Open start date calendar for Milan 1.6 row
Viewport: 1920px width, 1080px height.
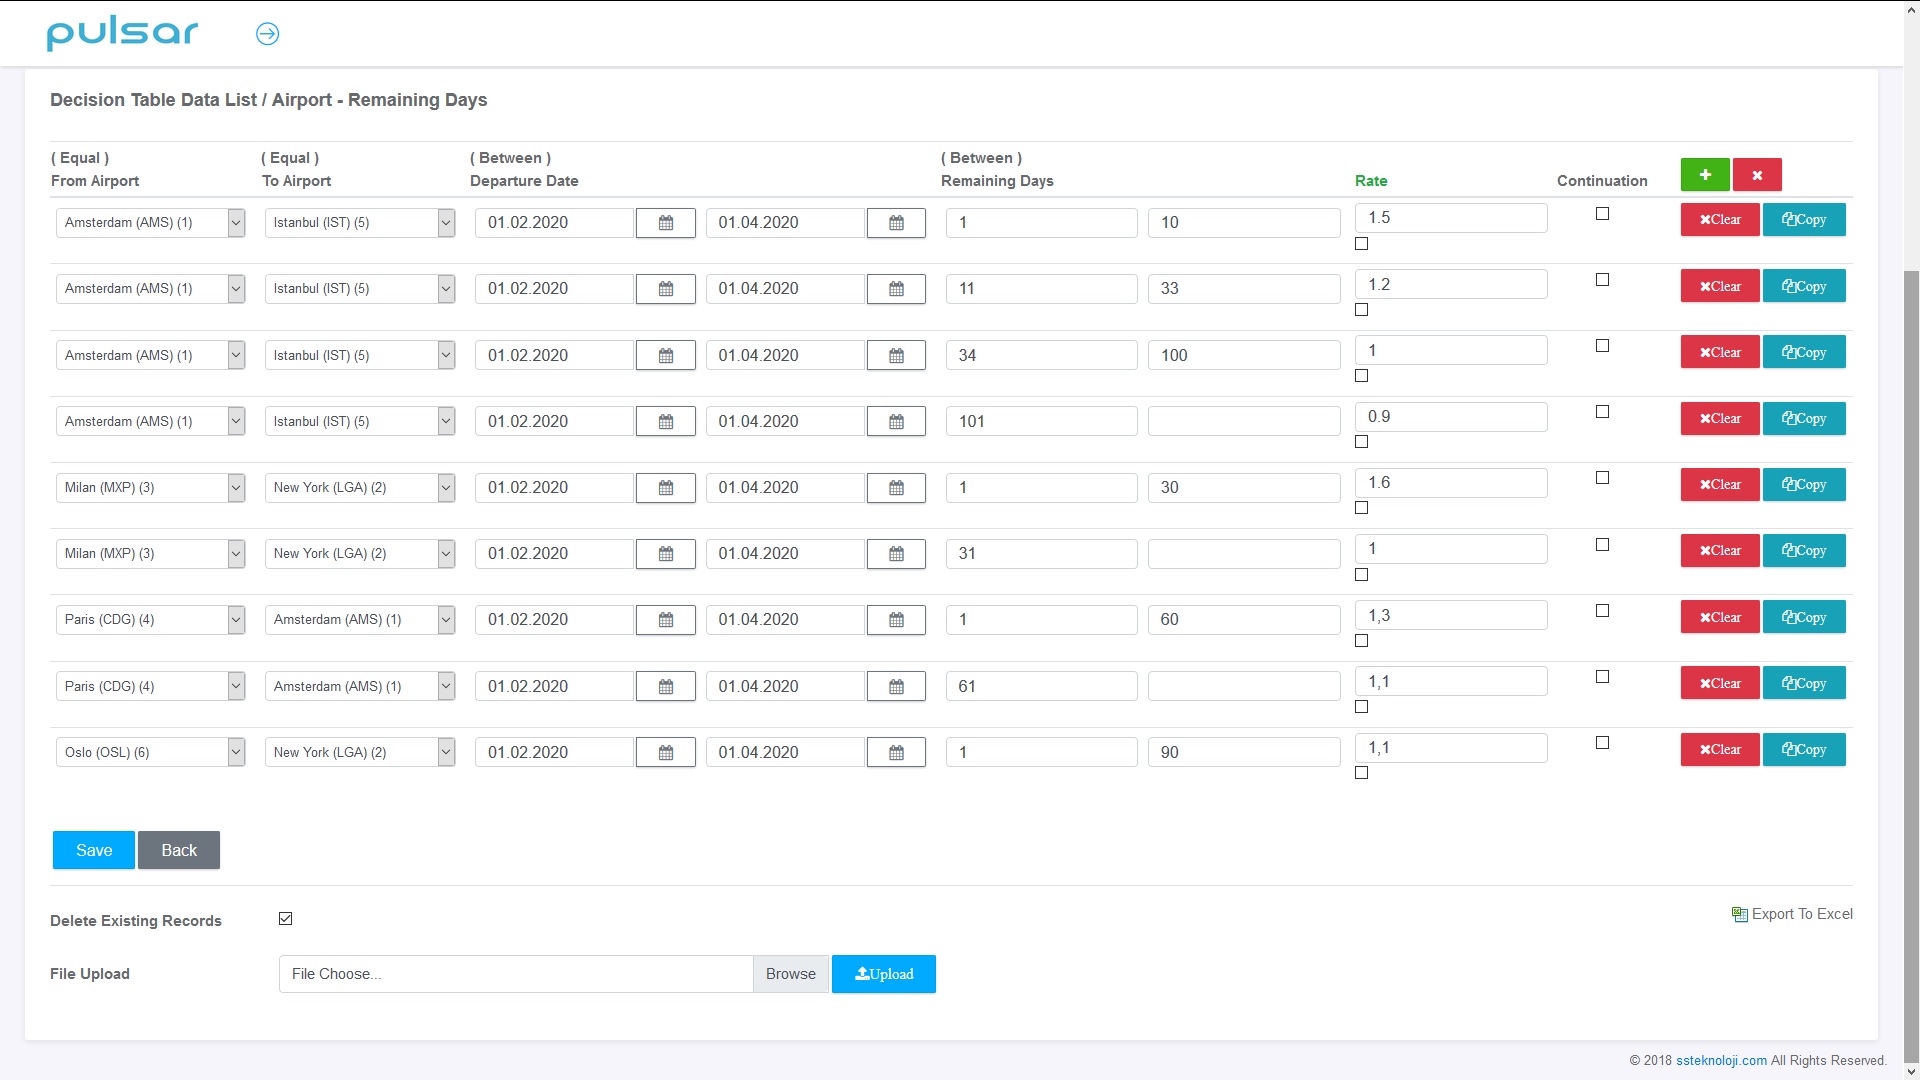click(666, 488)
